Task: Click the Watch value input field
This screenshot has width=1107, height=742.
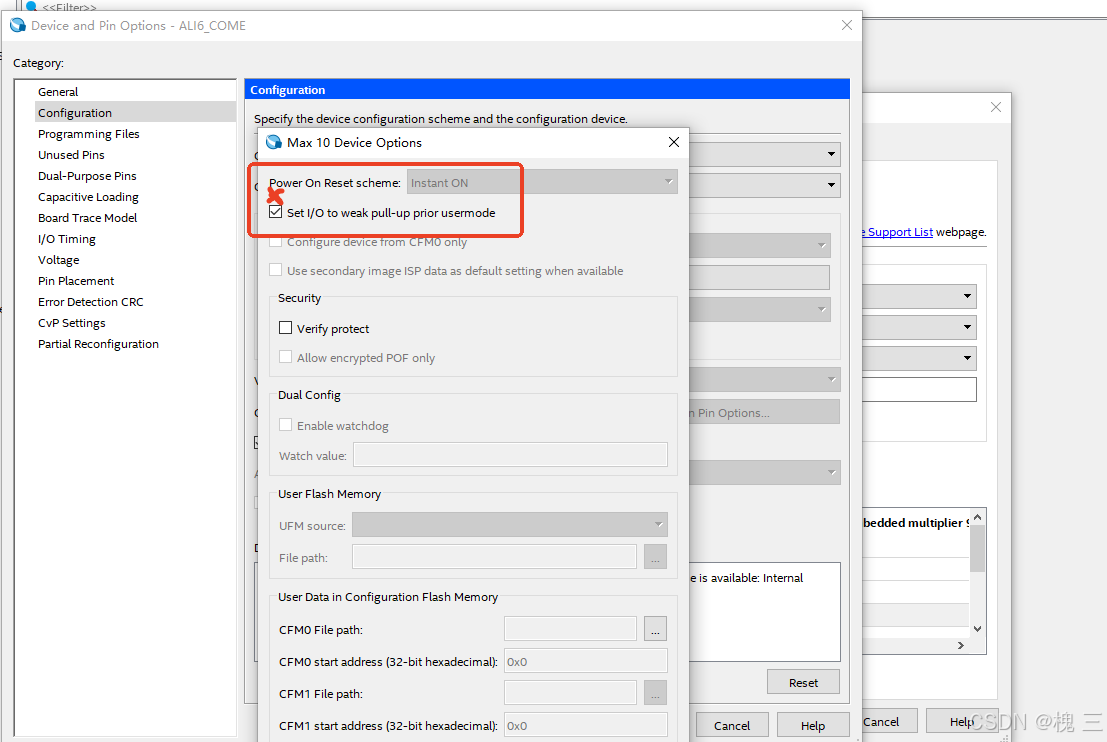Action: click(x=510, y=455)
